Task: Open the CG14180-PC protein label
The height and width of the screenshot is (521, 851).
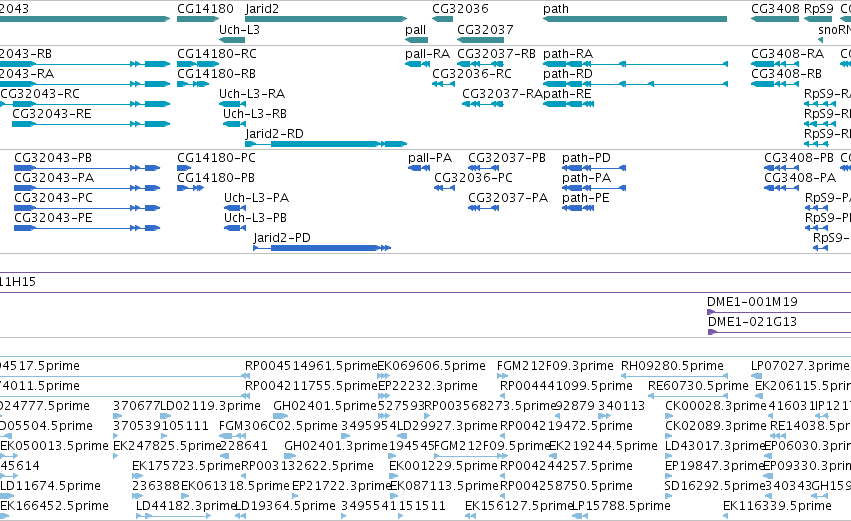Action: [216, 158]
